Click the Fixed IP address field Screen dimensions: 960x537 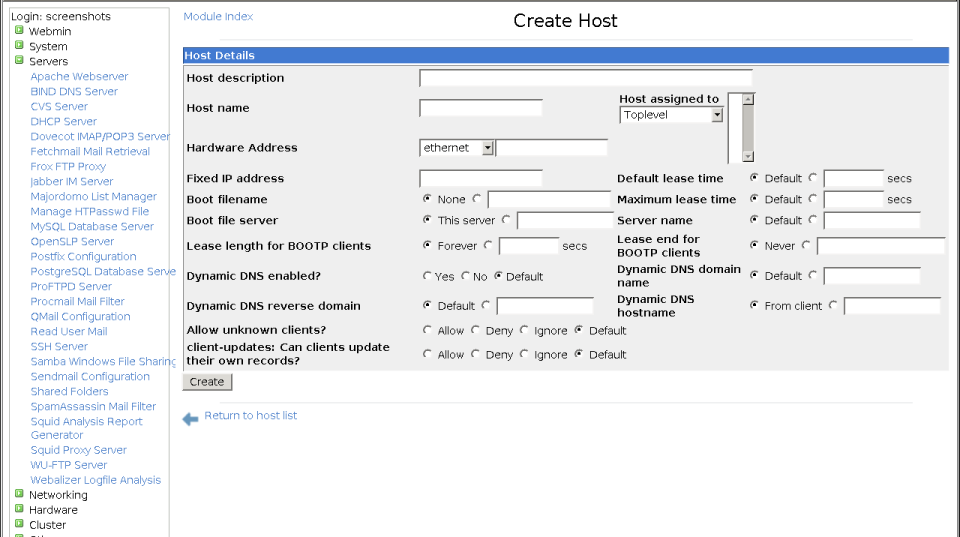pyautogui.click(x=481, y=178)
